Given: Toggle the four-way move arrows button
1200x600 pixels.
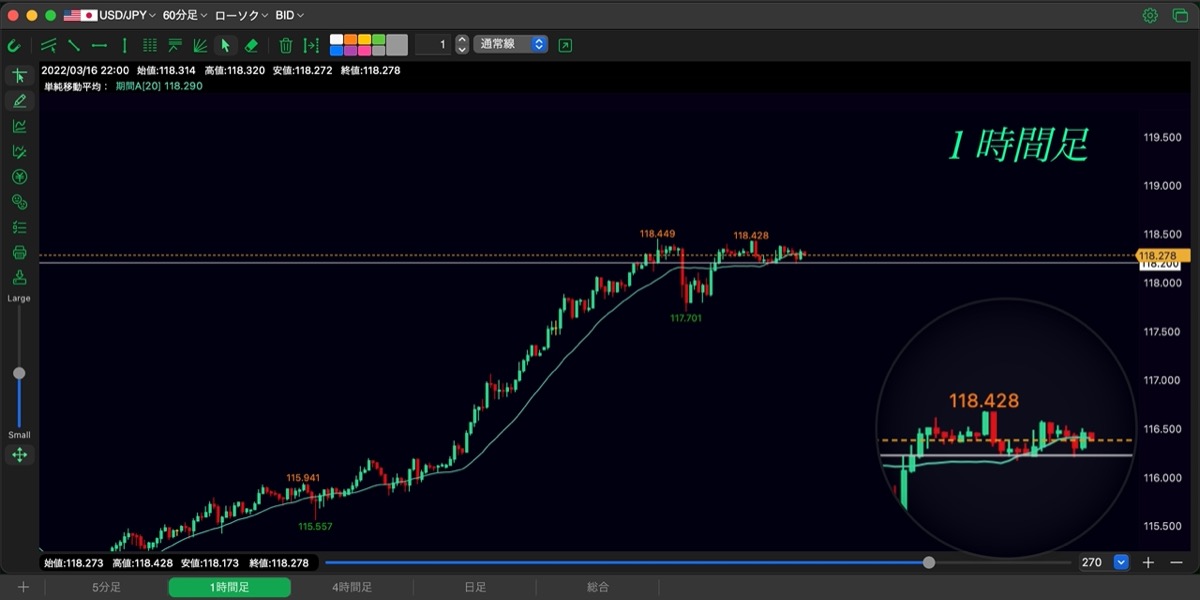Looking at the screenshot, I should pyautogui.click(x=19, y=455).
